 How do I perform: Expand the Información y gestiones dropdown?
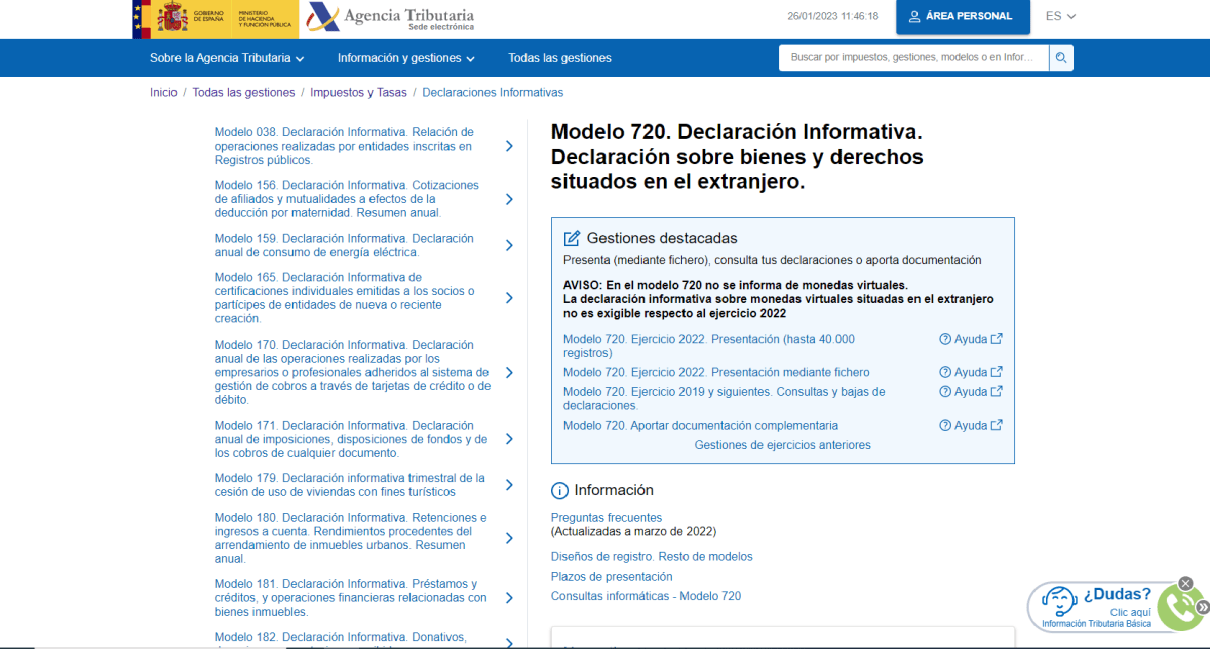[x=406, y=58]
